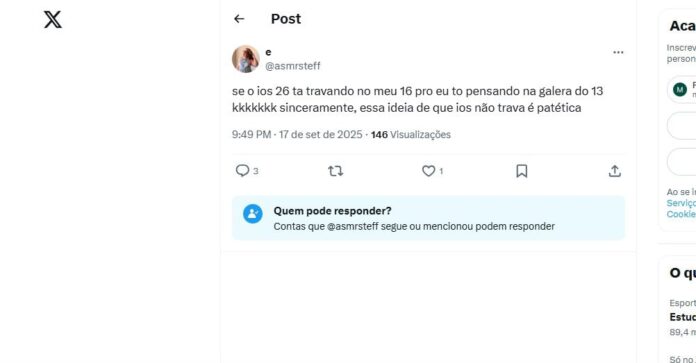Click the display name 'e'
The image size is (696, 363).
coord(268,52)
